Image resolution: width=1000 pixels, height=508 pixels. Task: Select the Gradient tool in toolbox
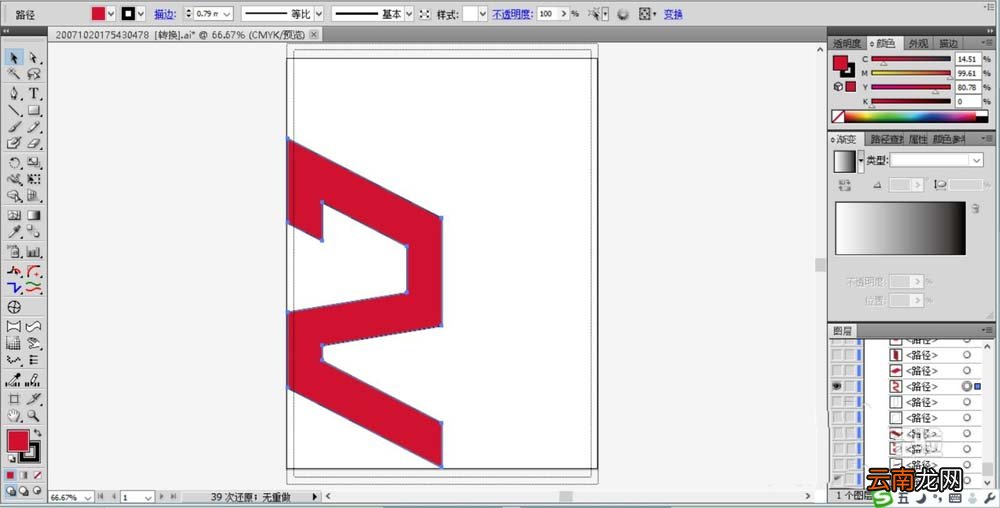pos(33,215)
